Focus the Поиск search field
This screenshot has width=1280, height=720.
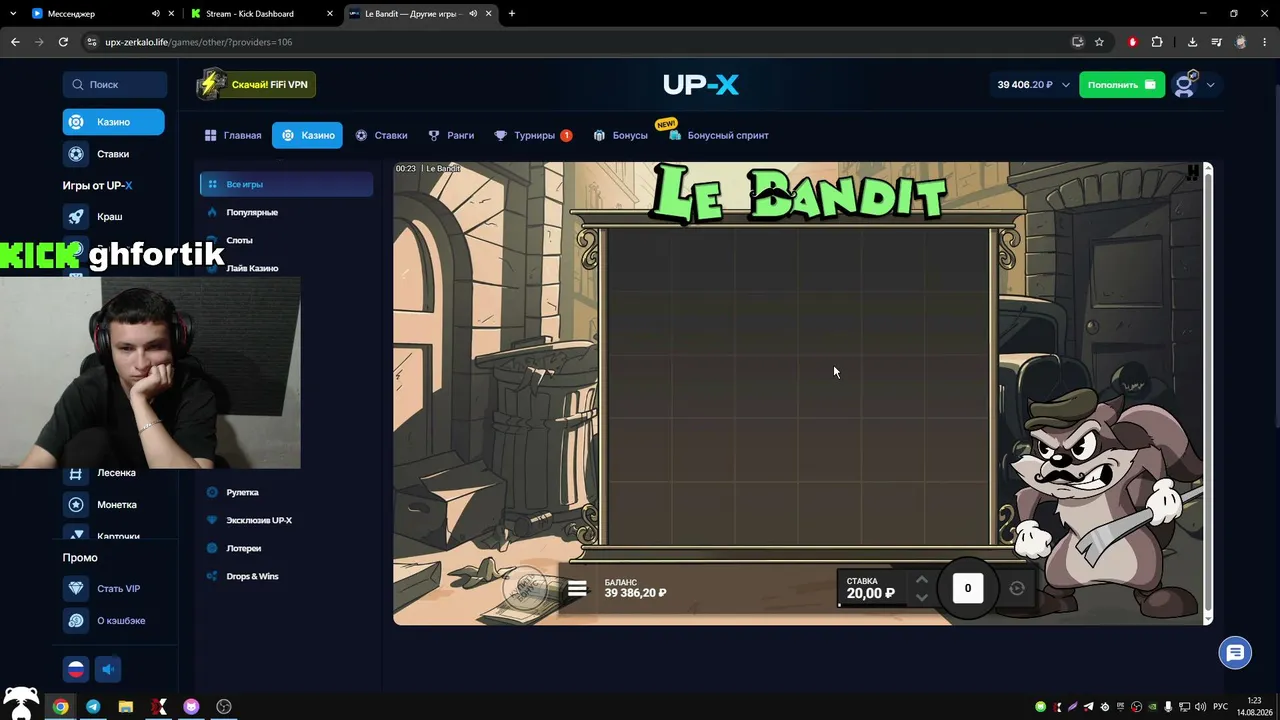tap(115, 85)
